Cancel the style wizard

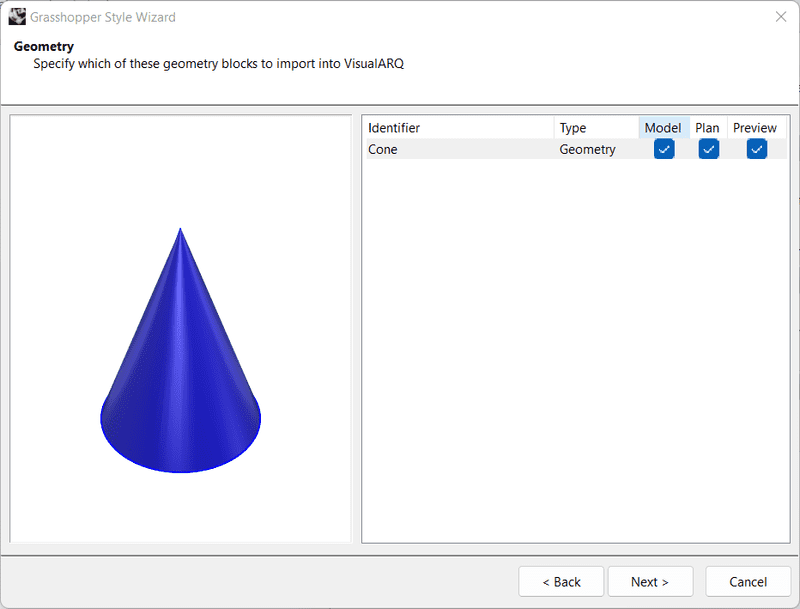point(748,582)
